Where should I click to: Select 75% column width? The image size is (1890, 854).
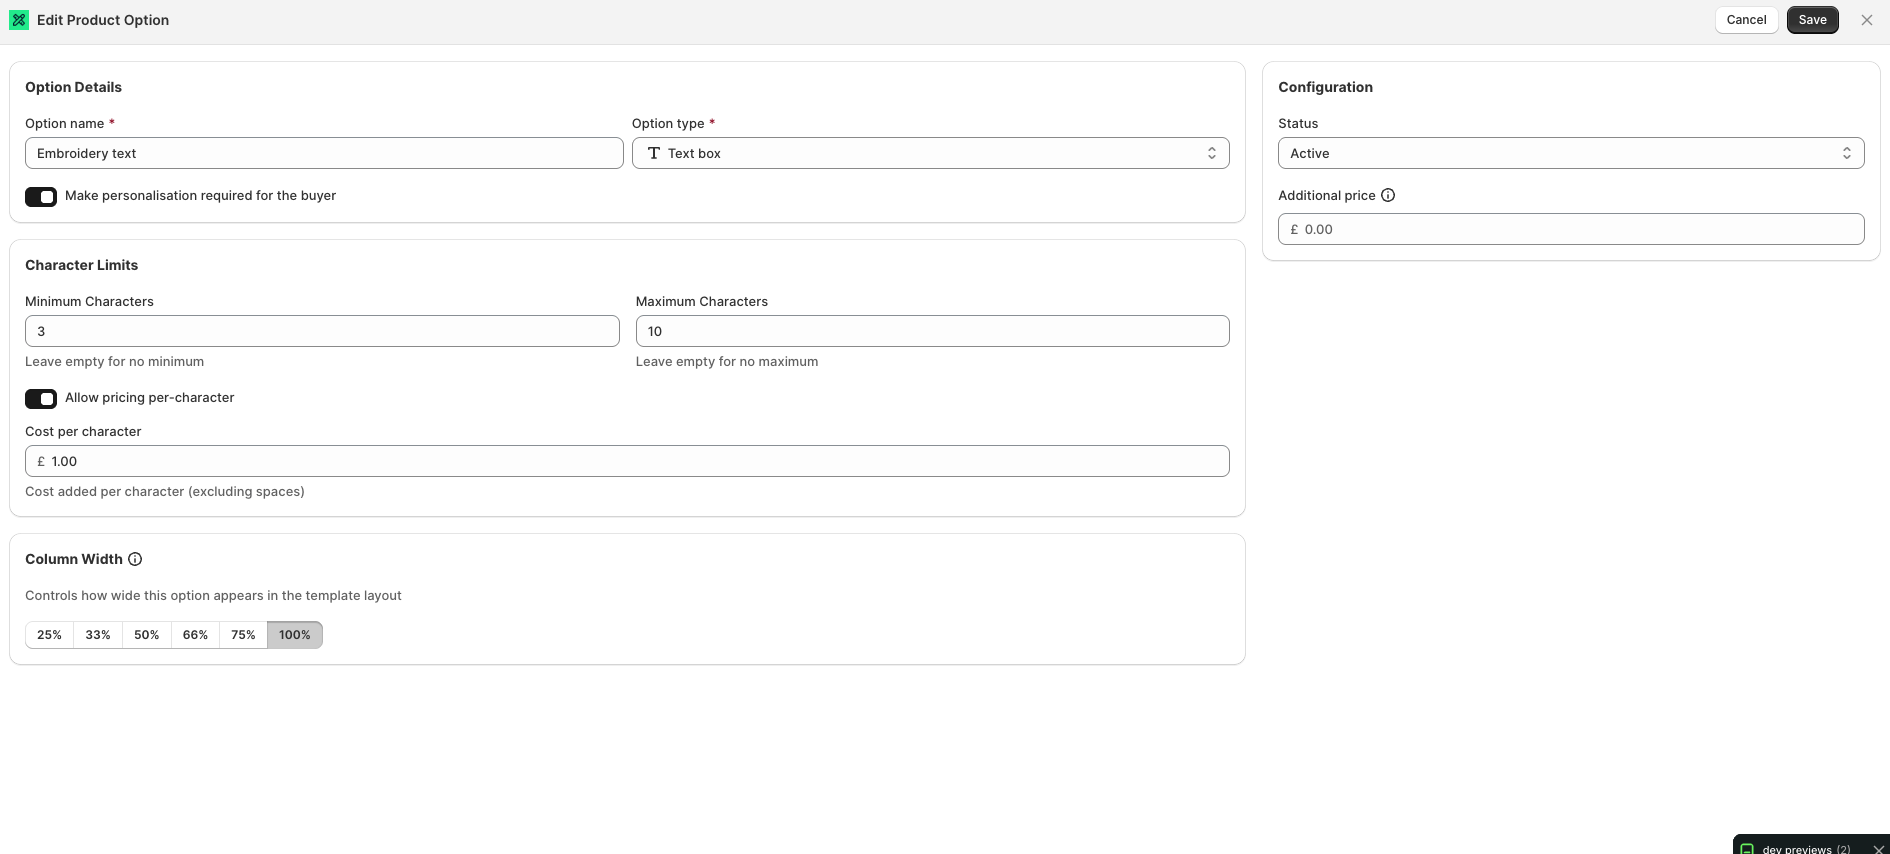[x=243, y=635]
